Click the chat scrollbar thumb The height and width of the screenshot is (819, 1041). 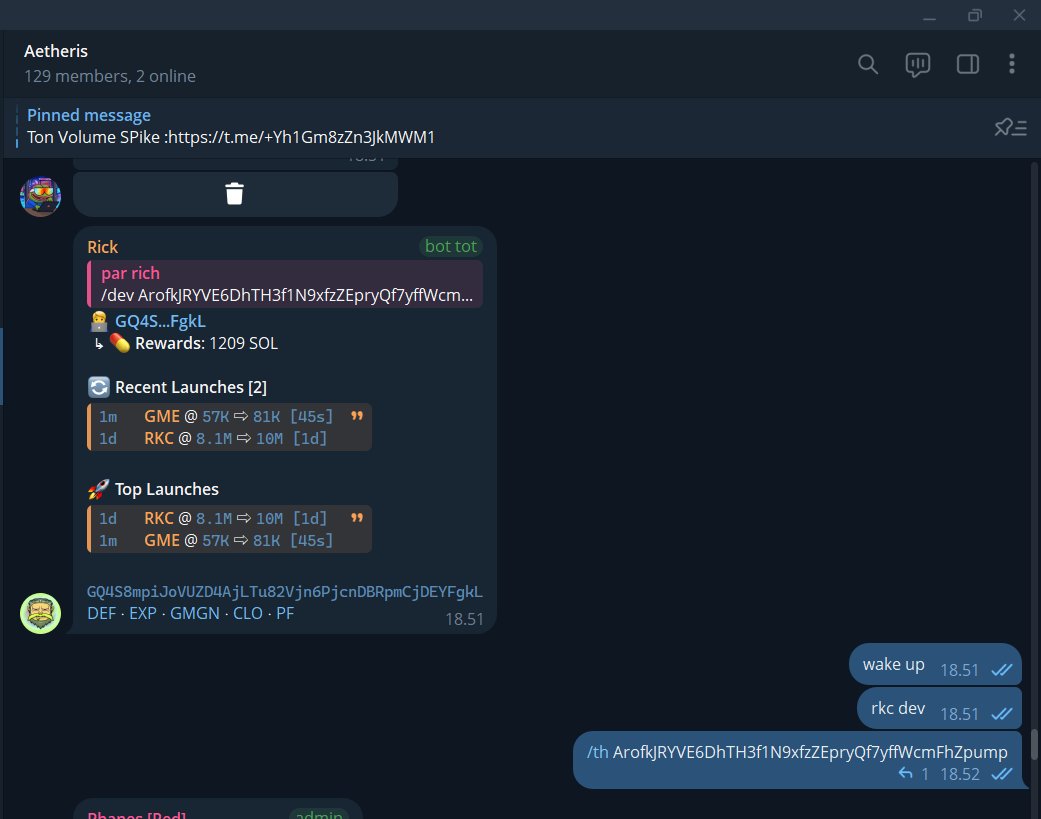pyautogui.click(x=1034, y=745)
